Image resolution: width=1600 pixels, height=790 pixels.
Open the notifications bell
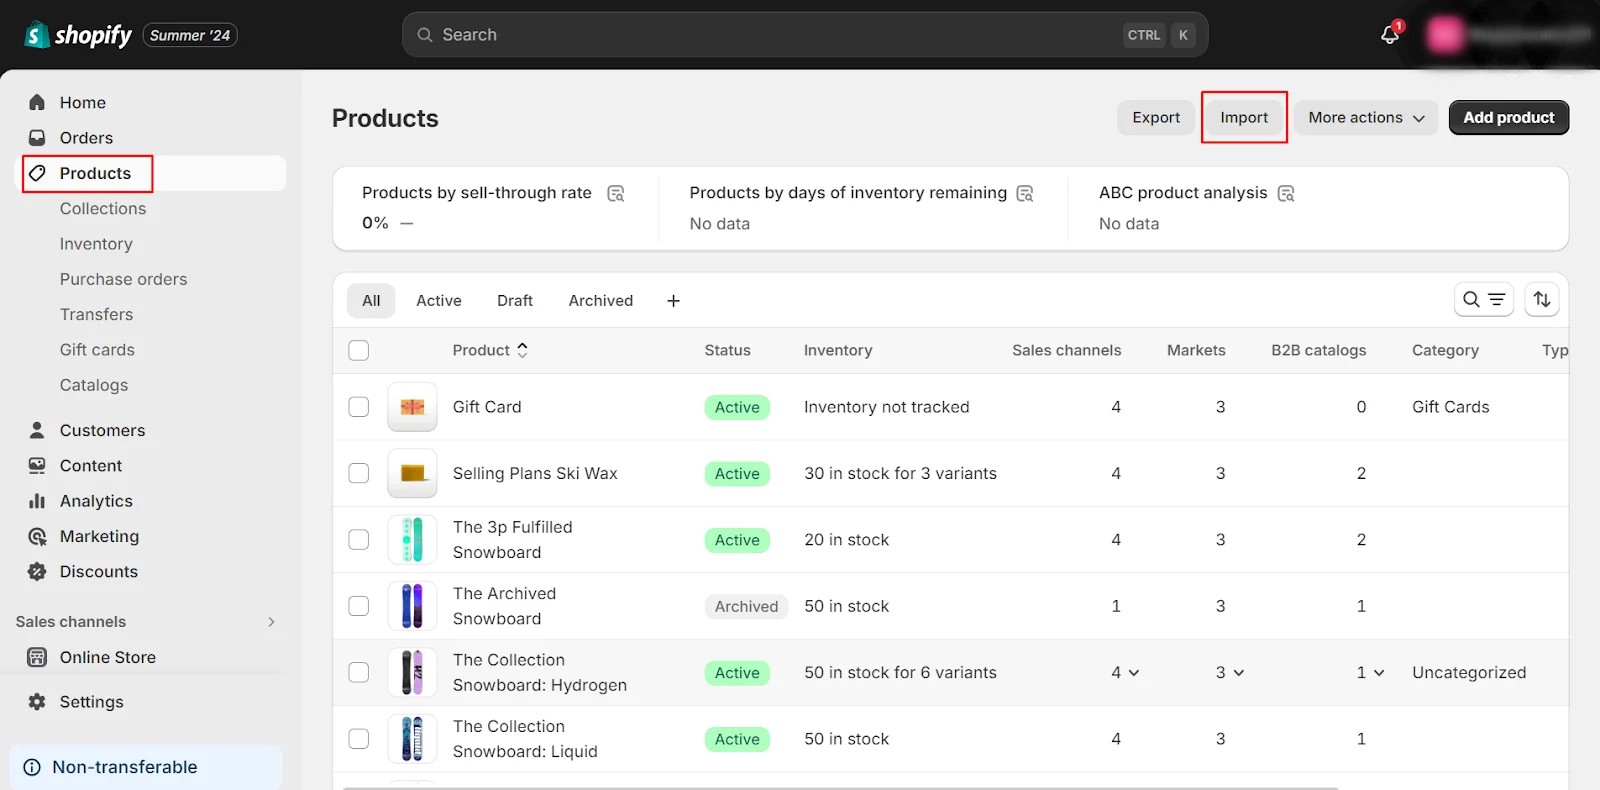coord(1390,34)
